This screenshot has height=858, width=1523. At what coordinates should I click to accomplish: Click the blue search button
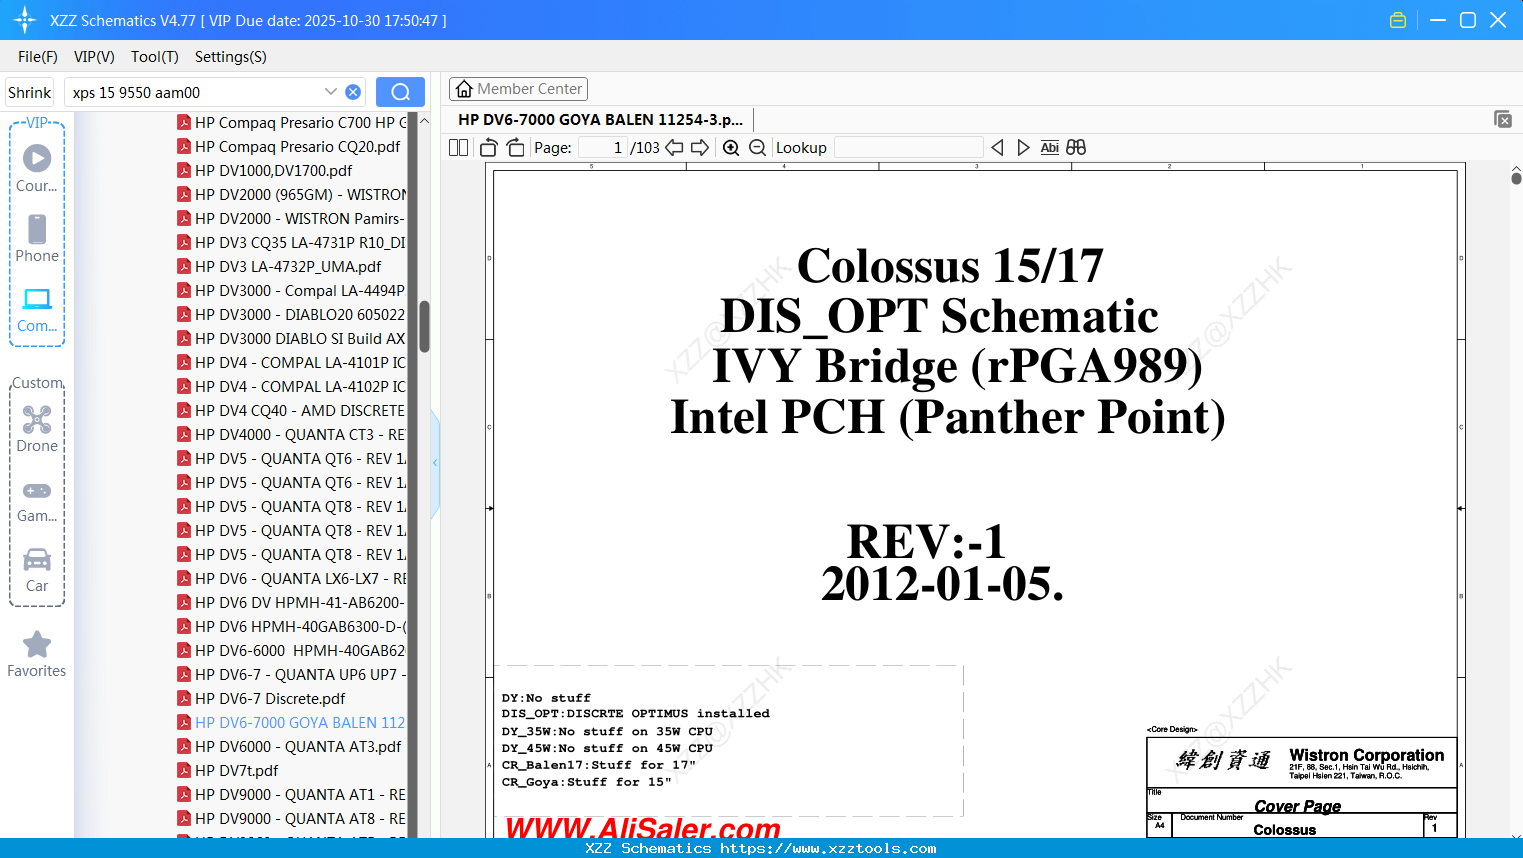[x=400, y=92]
